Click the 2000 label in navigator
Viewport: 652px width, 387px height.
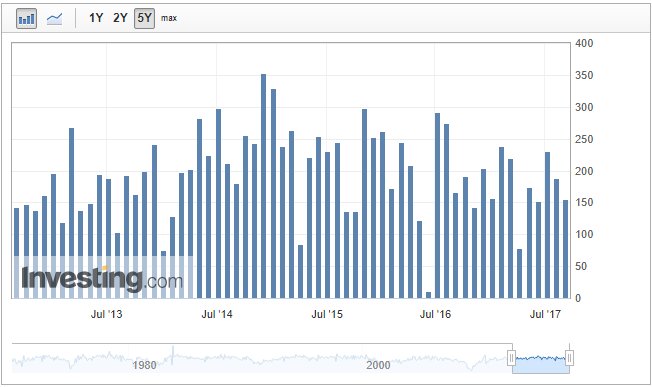click(378, 365)
